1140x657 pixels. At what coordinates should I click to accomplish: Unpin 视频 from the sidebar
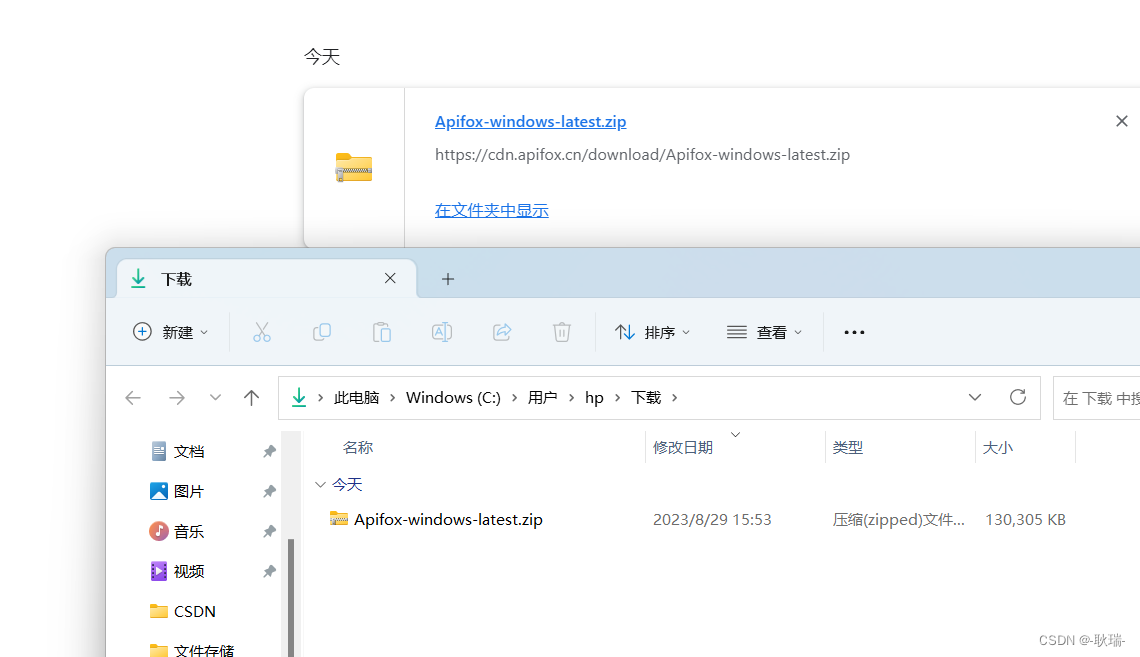coord(268,571)
